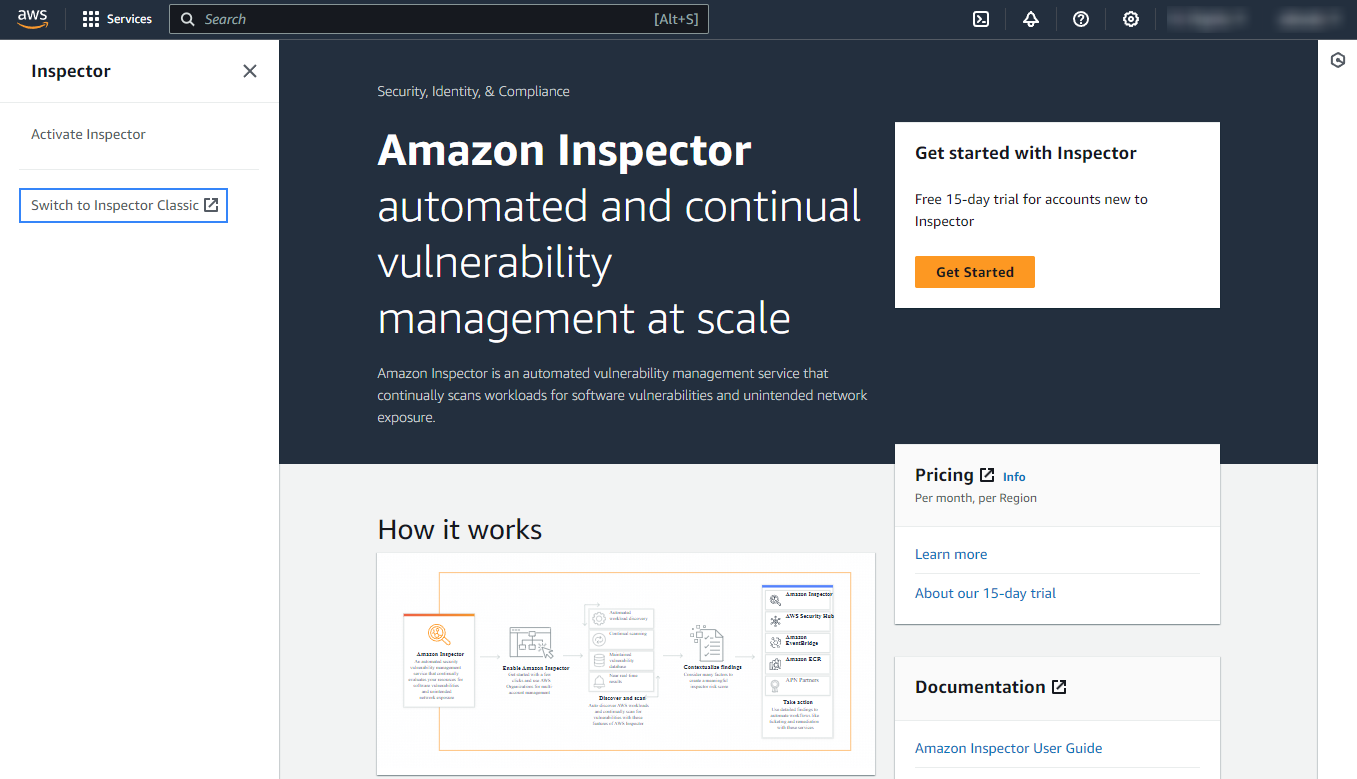Image resolution: width=1357 pixels, height=779 pixels.
Task: Open the right-side tools panel icon
Action: pos(1338,61)
